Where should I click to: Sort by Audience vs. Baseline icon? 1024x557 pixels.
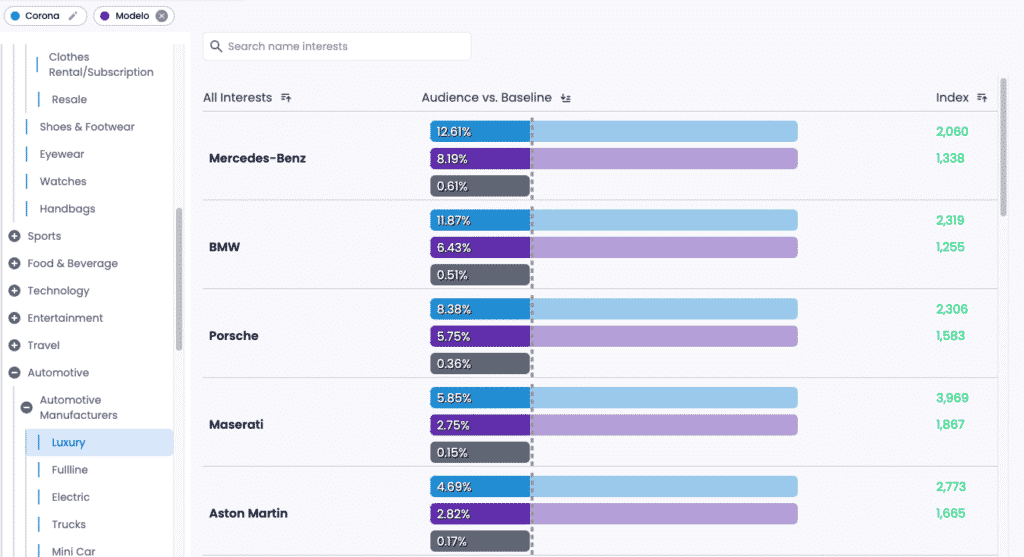point(566,98)
